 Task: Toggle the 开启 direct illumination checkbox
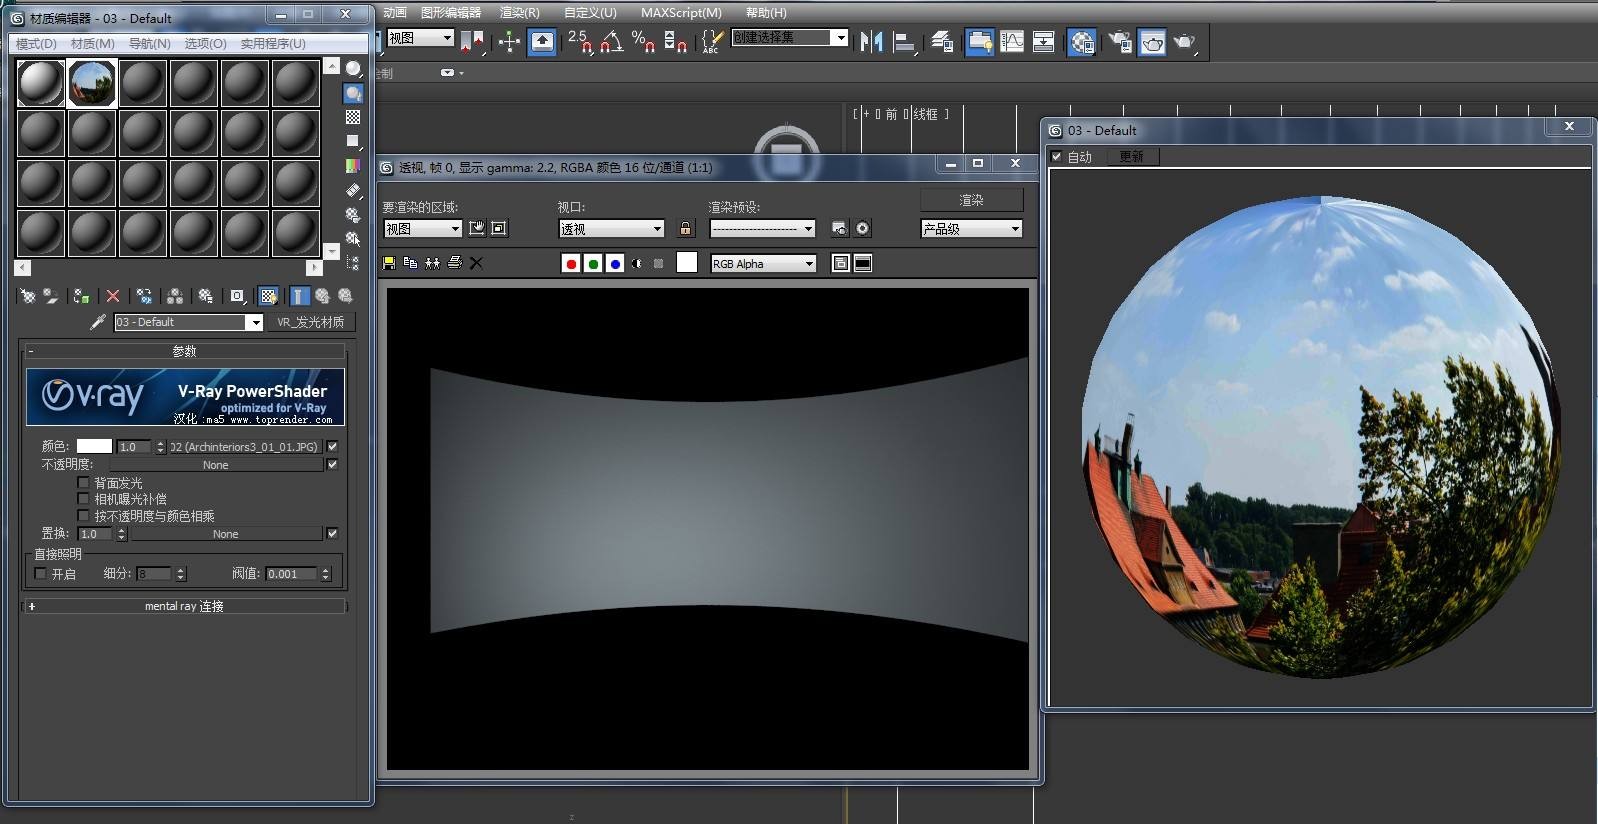click(x=41, y=574)
